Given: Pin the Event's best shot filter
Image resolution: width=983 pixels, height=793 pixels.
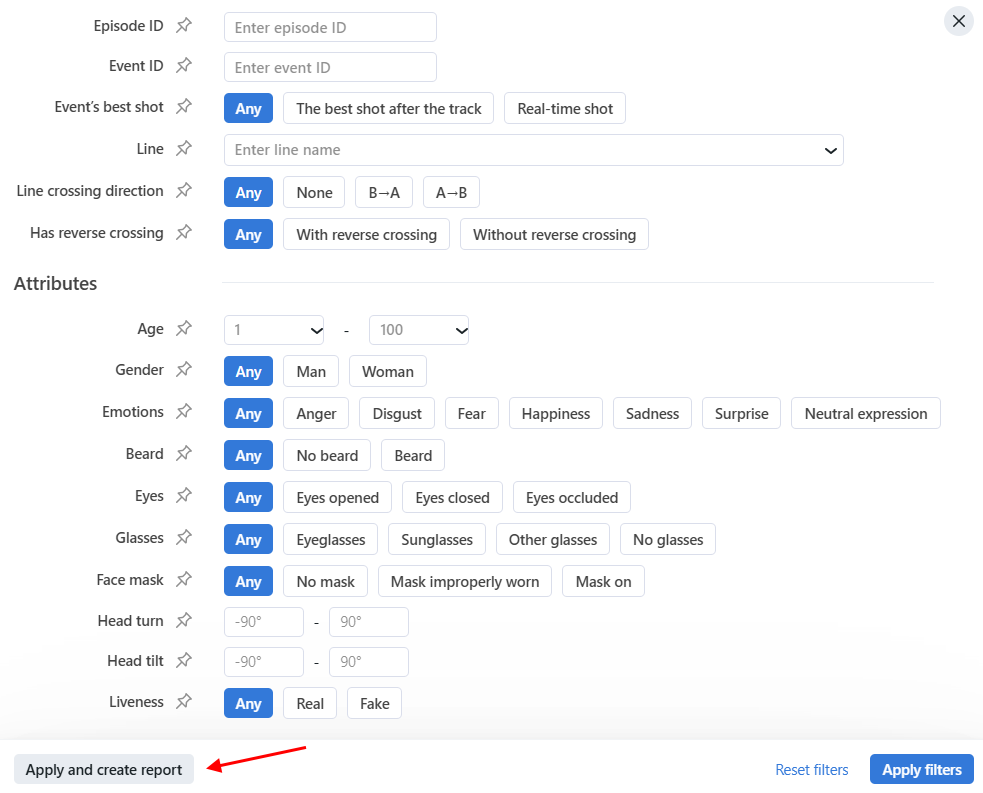Looking at the screenshot, I should 184,107.
